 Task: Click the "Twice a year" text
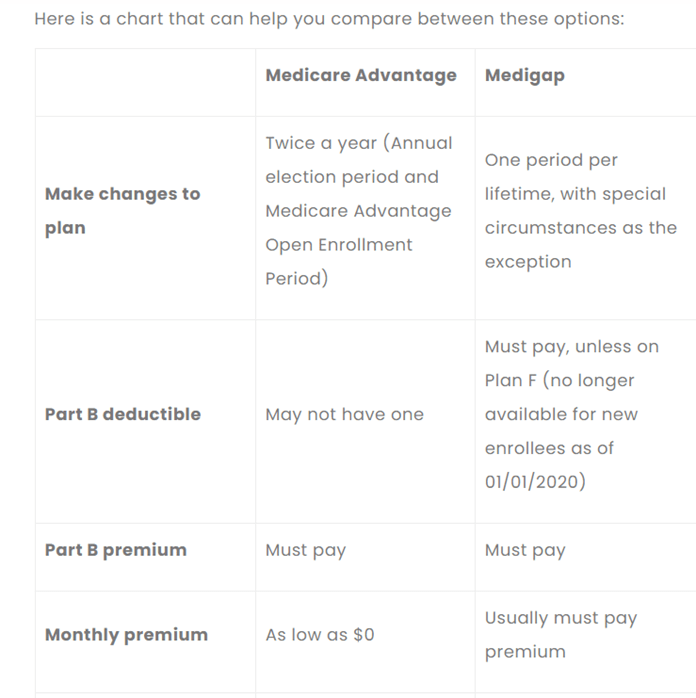321,143
